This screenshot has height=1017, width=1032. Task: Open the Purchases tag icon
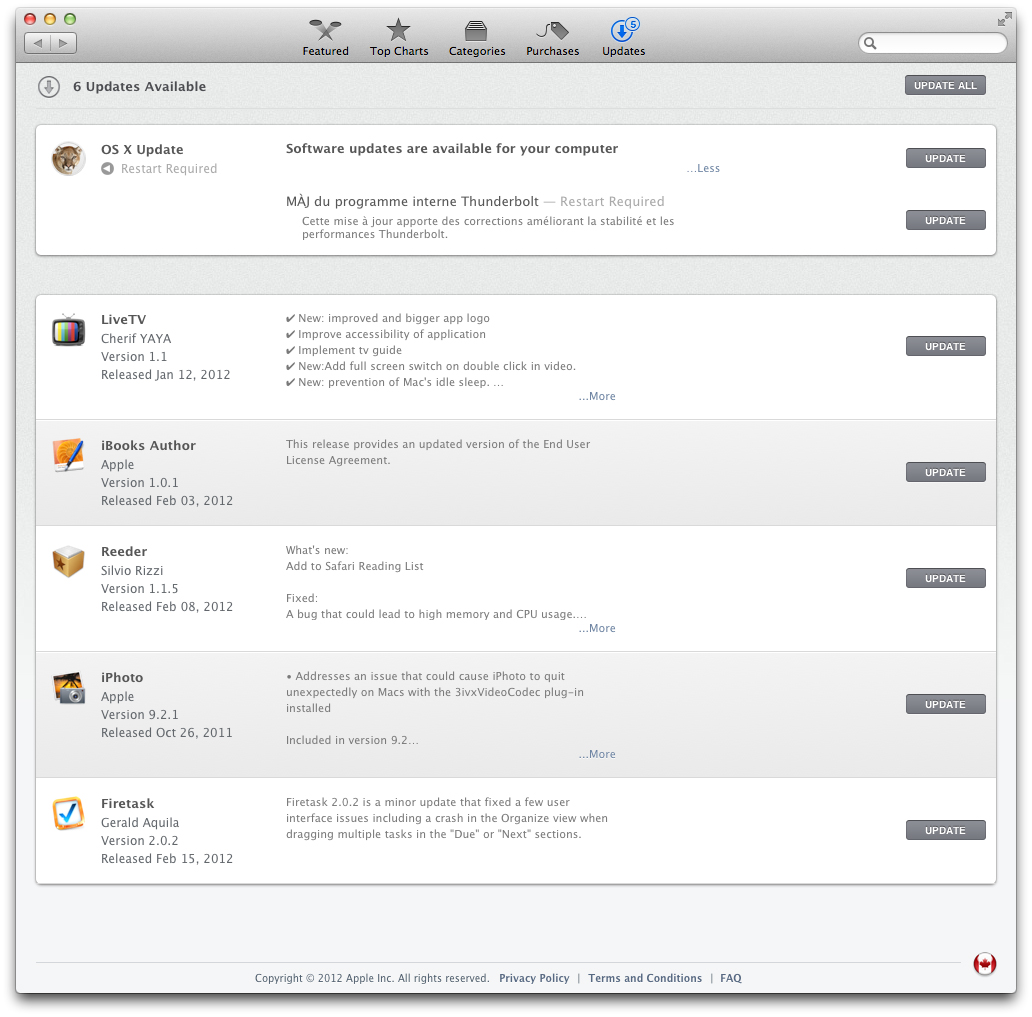[552, 30]
